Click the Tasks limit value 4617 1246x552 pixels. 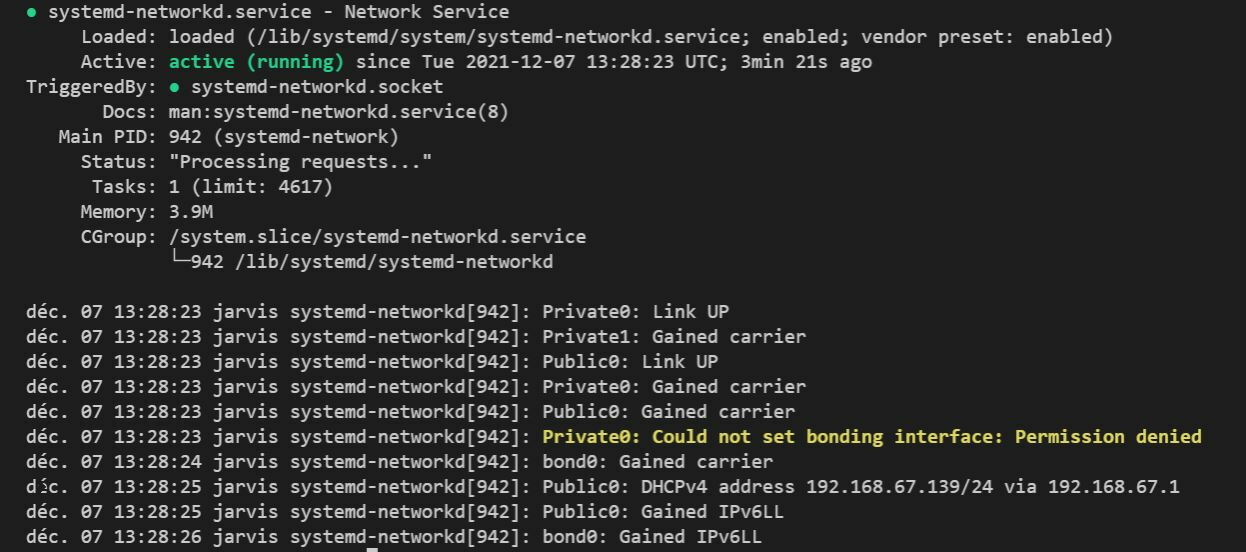[x=306, y=187]
